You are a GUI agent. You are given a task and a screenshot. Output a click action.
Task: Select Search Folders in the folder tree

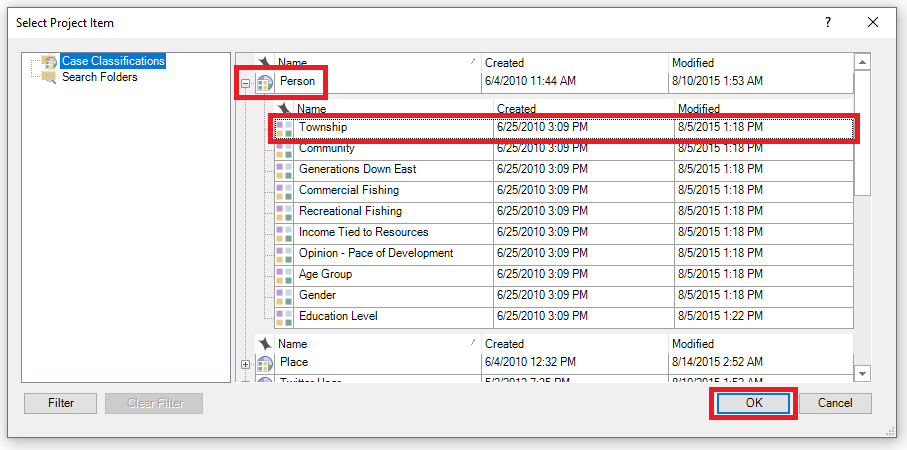99,77
